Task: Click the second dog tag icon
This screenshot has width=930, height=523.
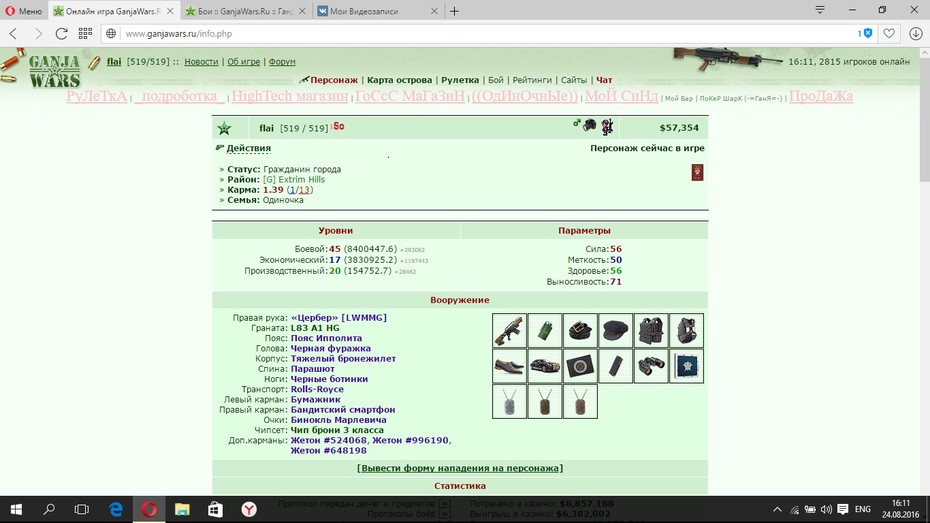Action: click(544, 401)
